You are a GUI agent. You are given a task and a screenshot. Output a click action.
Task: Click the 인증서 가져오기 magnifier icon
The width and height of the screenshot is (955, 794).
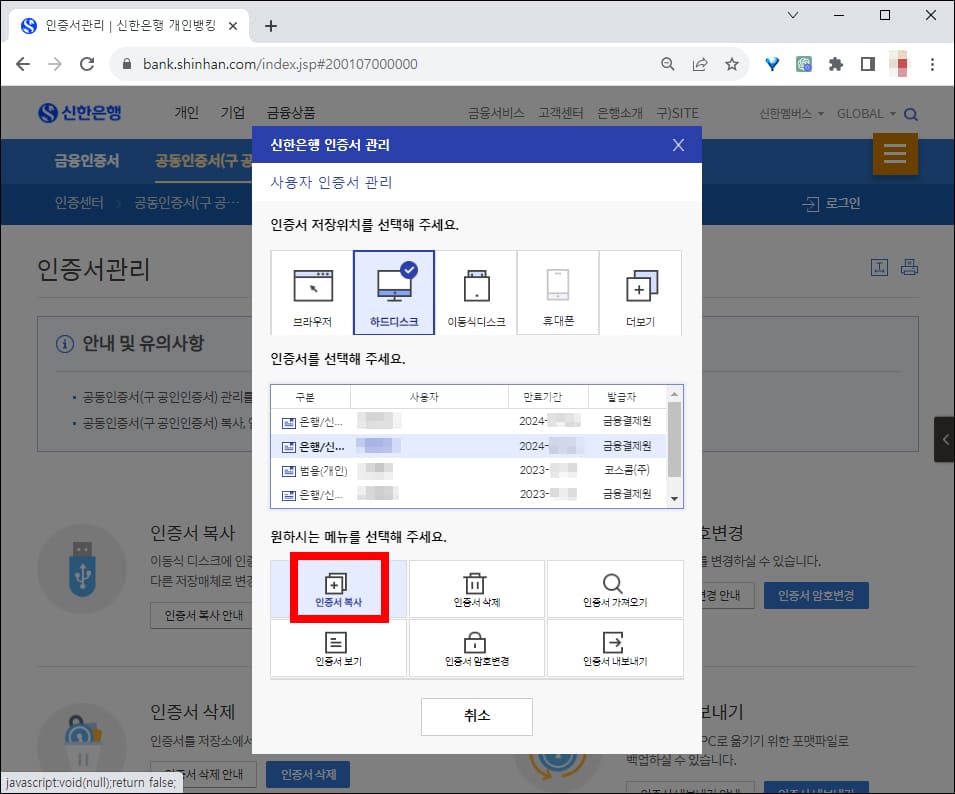(x=614, y=580)
